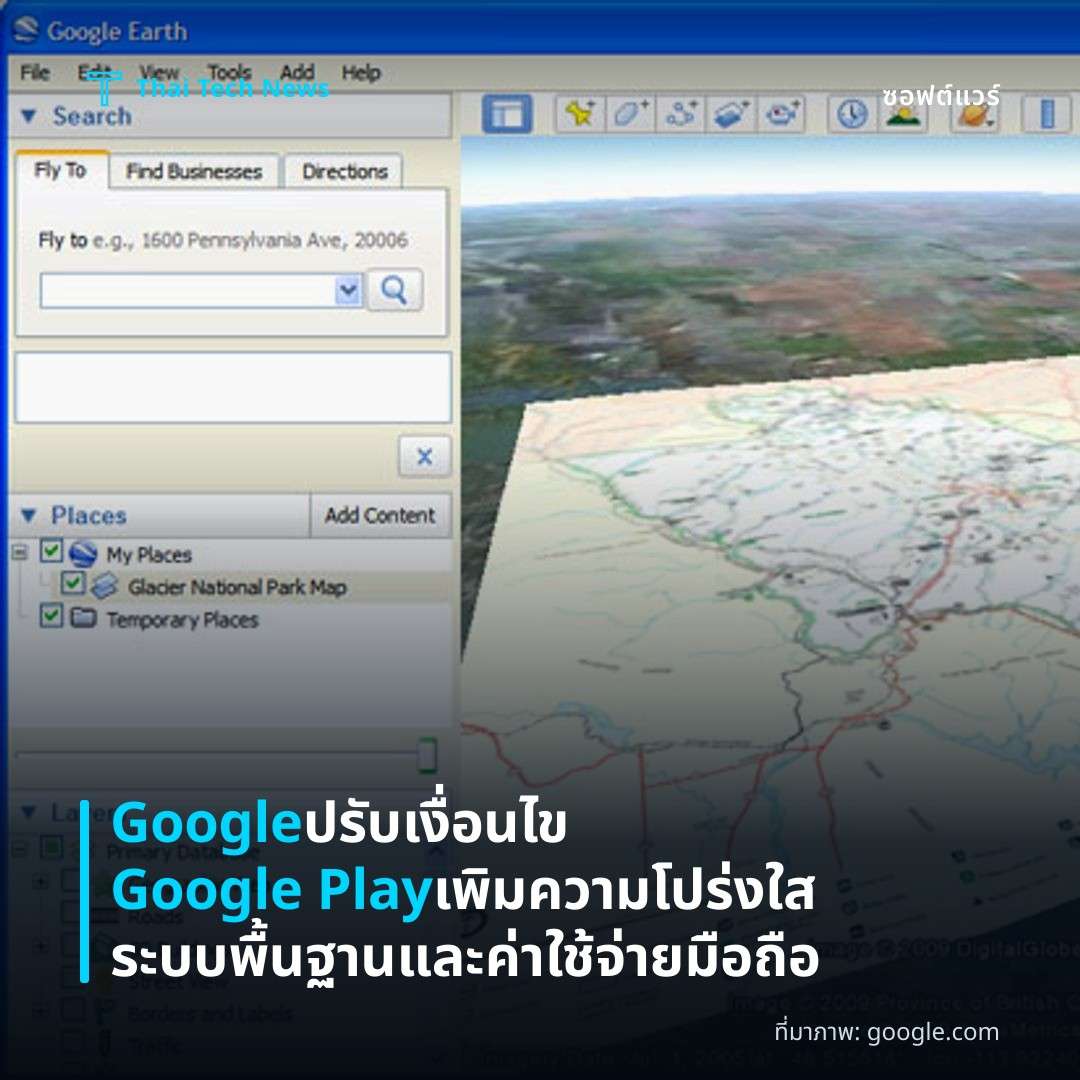Add a placemark with the pushpin icon
This screenshot has height=1080, width=1080.
click(580, 114)
